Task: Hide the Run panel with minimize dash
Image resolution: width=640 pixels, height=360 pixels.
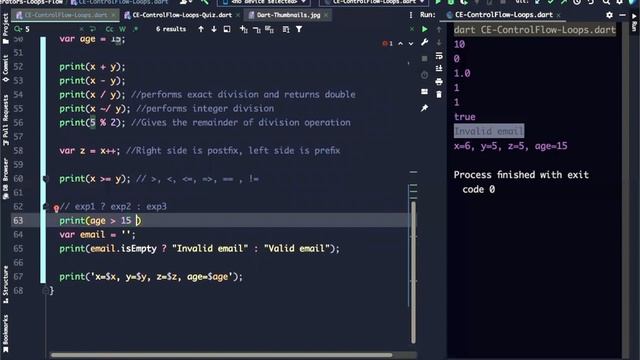Action: 622,15
